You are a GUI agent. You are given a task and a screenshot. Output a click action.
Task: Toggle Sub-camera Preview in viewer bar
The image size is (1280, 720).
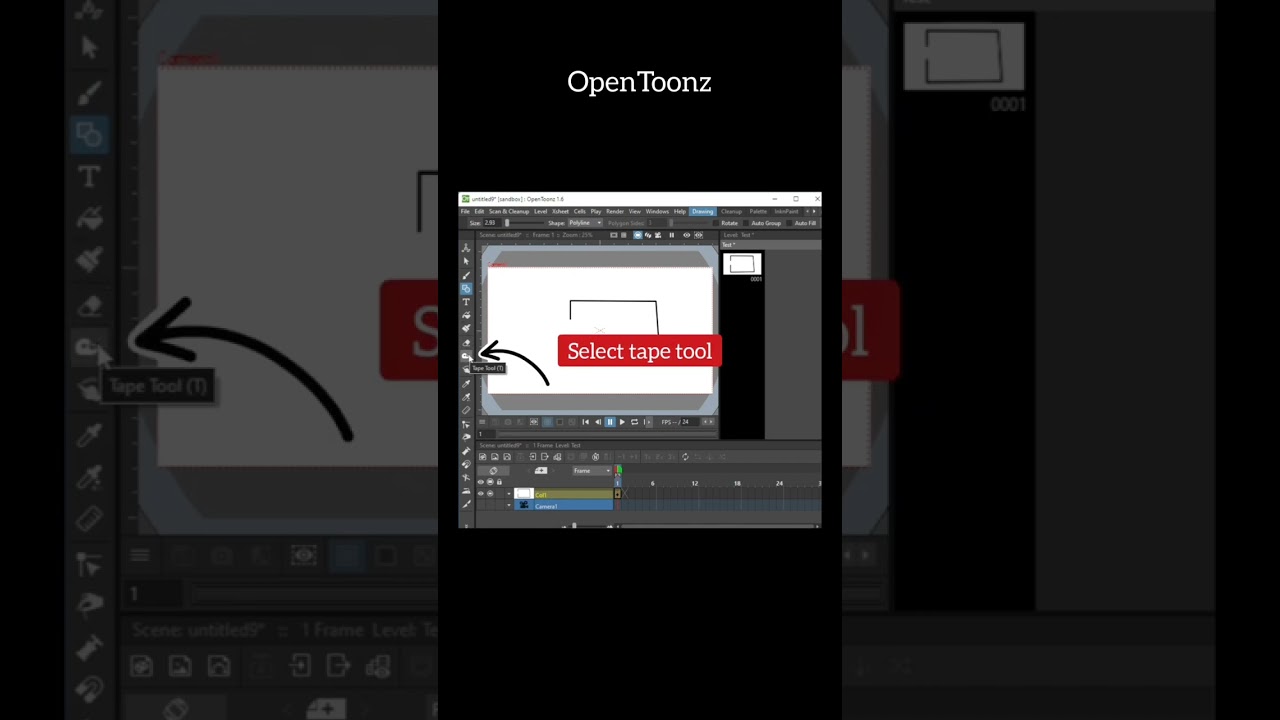click(698, 235)
